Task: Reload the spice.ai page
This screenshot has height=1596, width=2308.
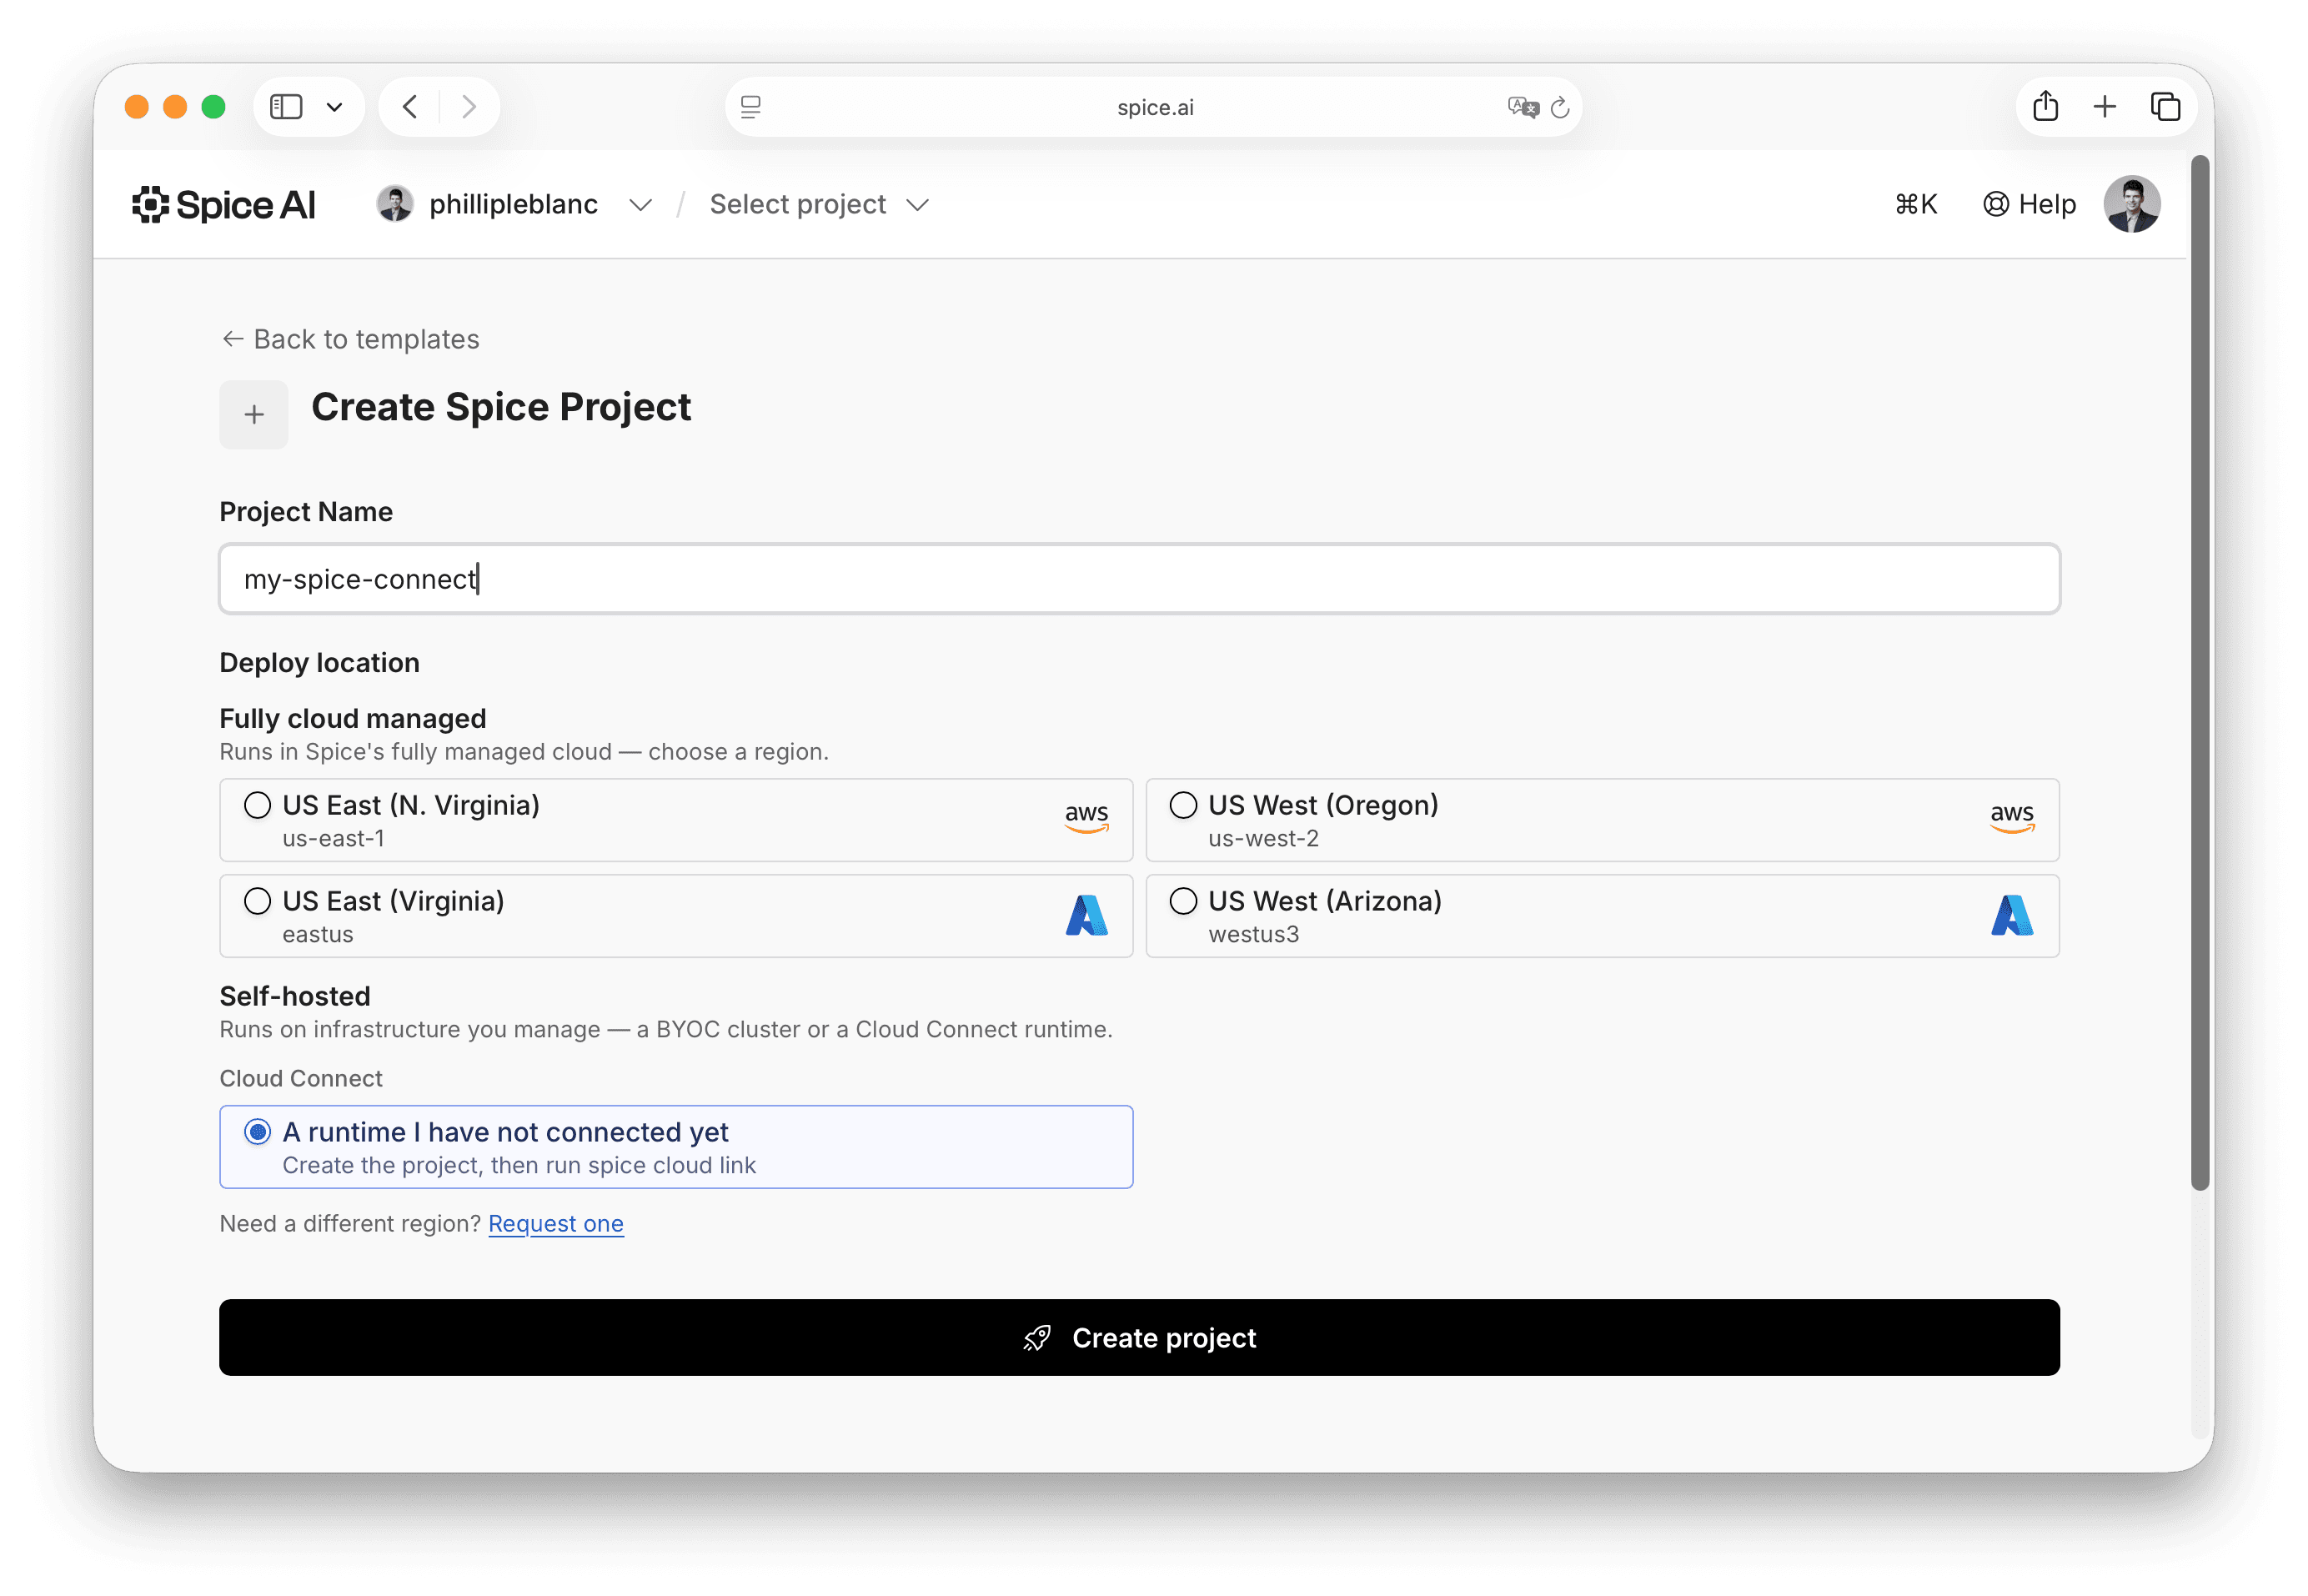Action: [x=1560, y=107]
